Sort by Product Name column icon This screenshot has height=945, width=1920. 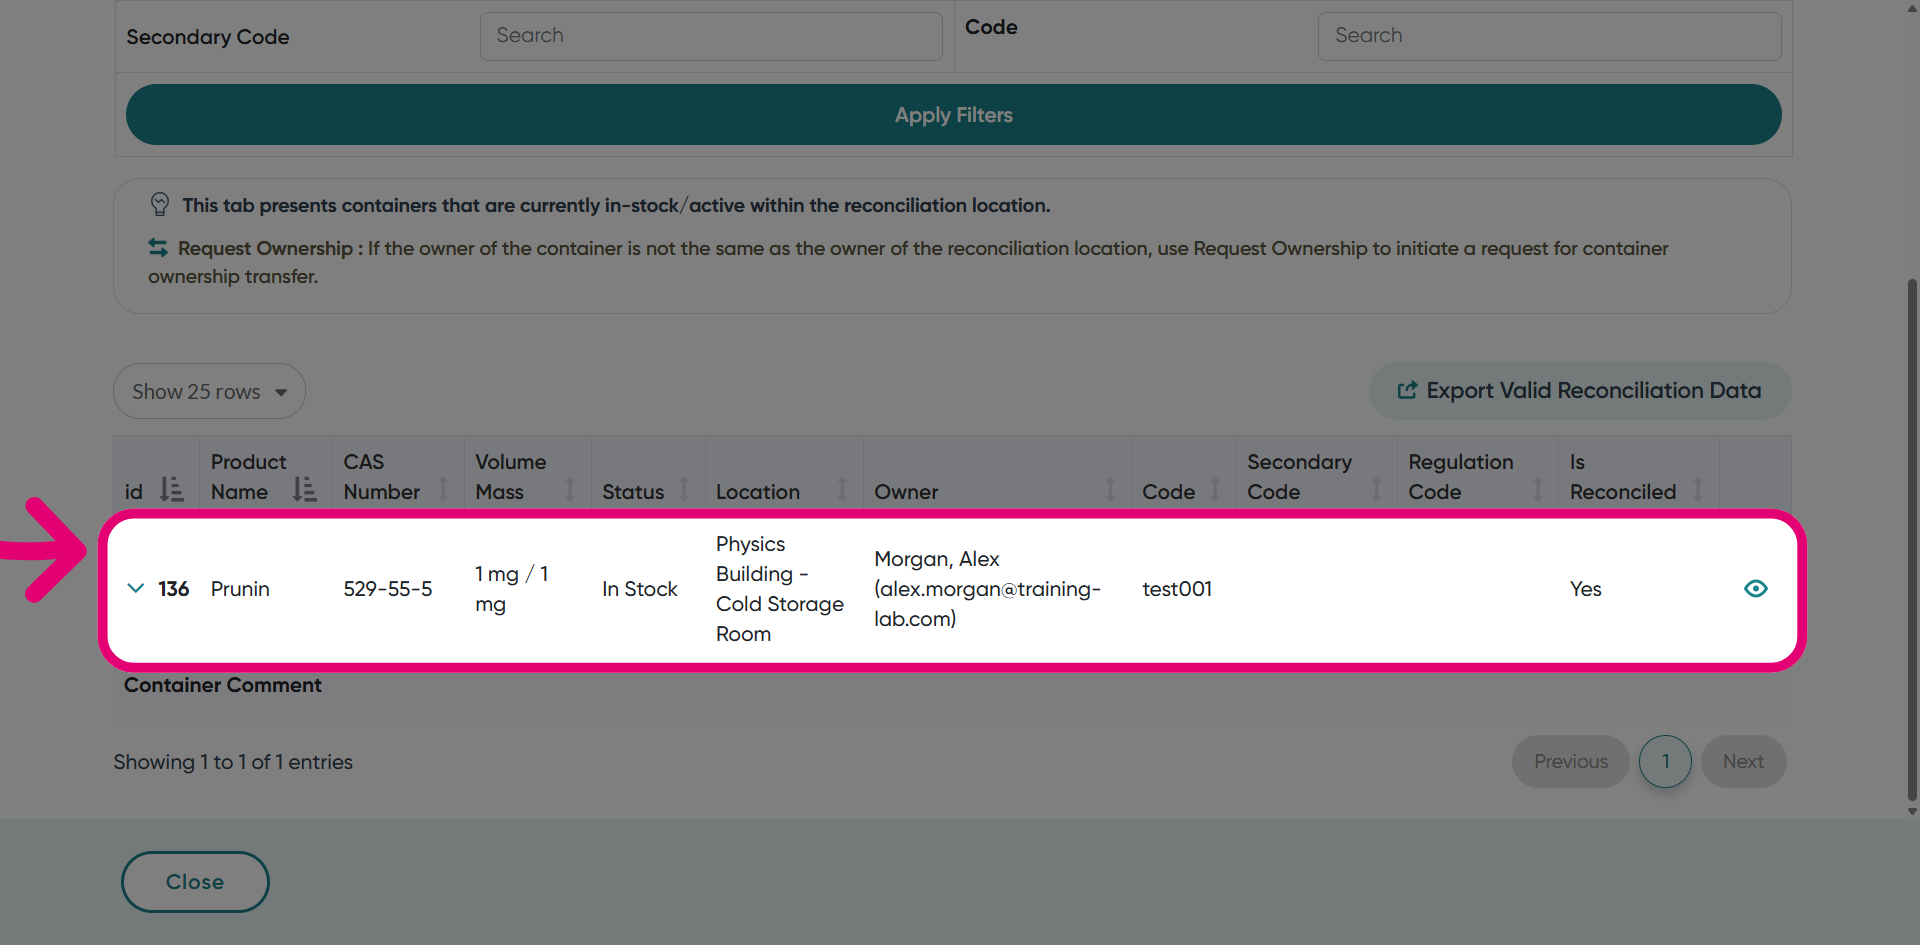[304, 489]
